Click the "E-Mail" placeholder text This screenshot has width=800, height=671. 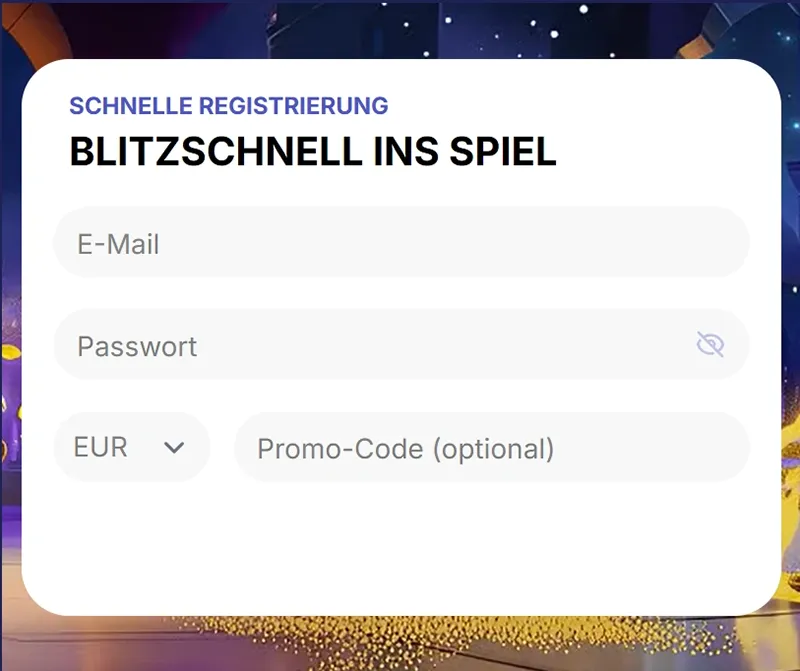coord(118,244)
